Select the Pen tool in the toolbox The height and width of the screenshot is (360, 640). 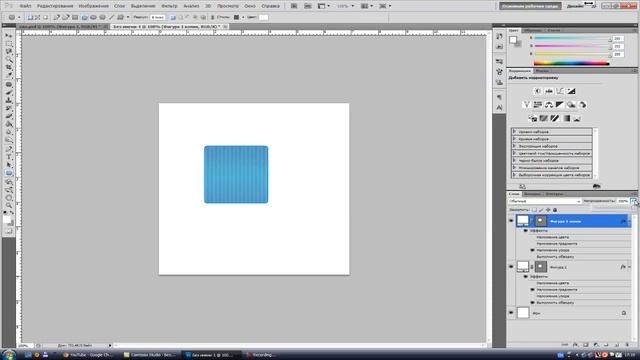pyautogui.click(x=9, y=149)
